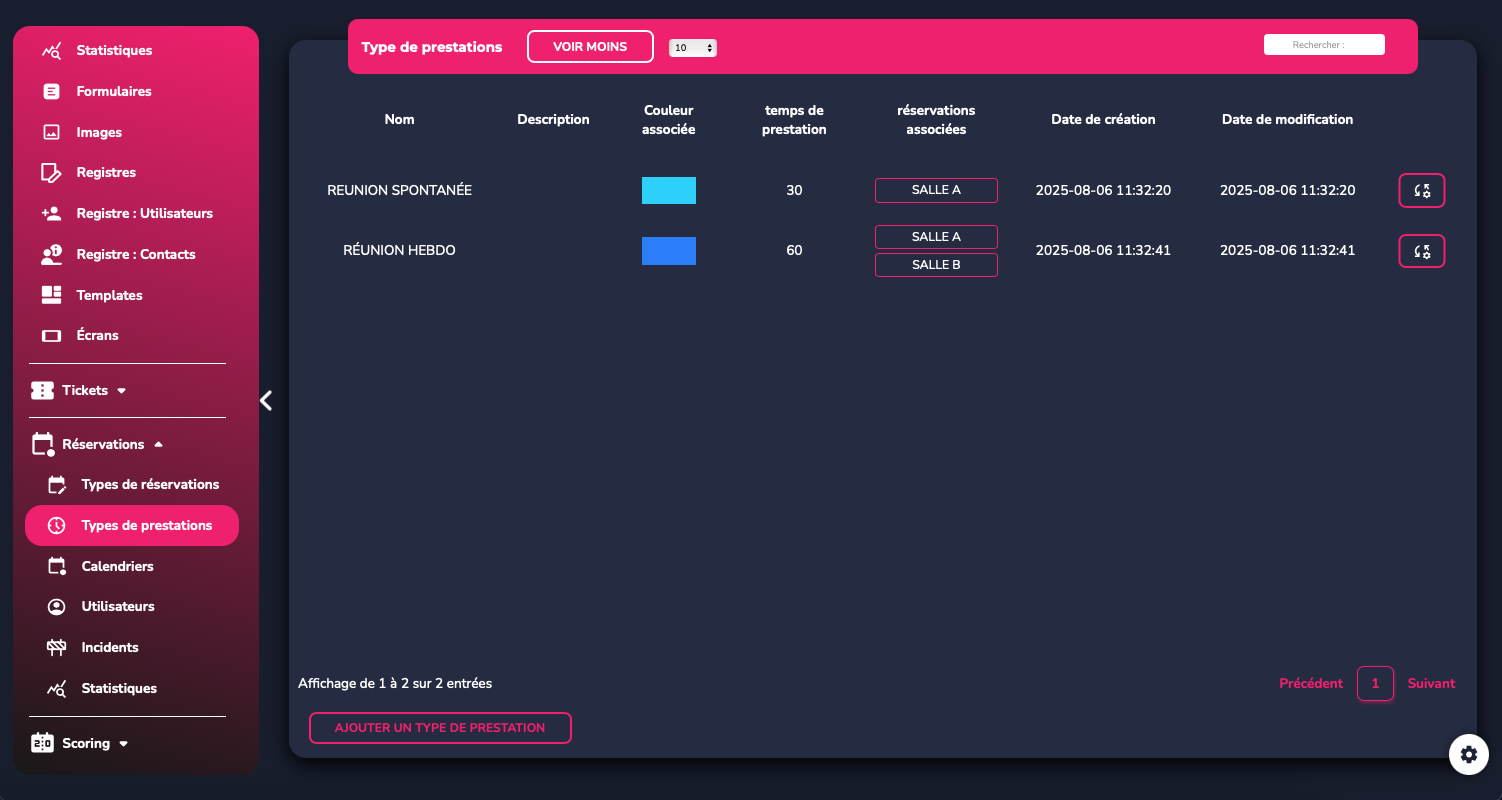Click Ajouter un type de prestation
Viewport: 1502px width, 800px height.
click(x=440, y=728)
